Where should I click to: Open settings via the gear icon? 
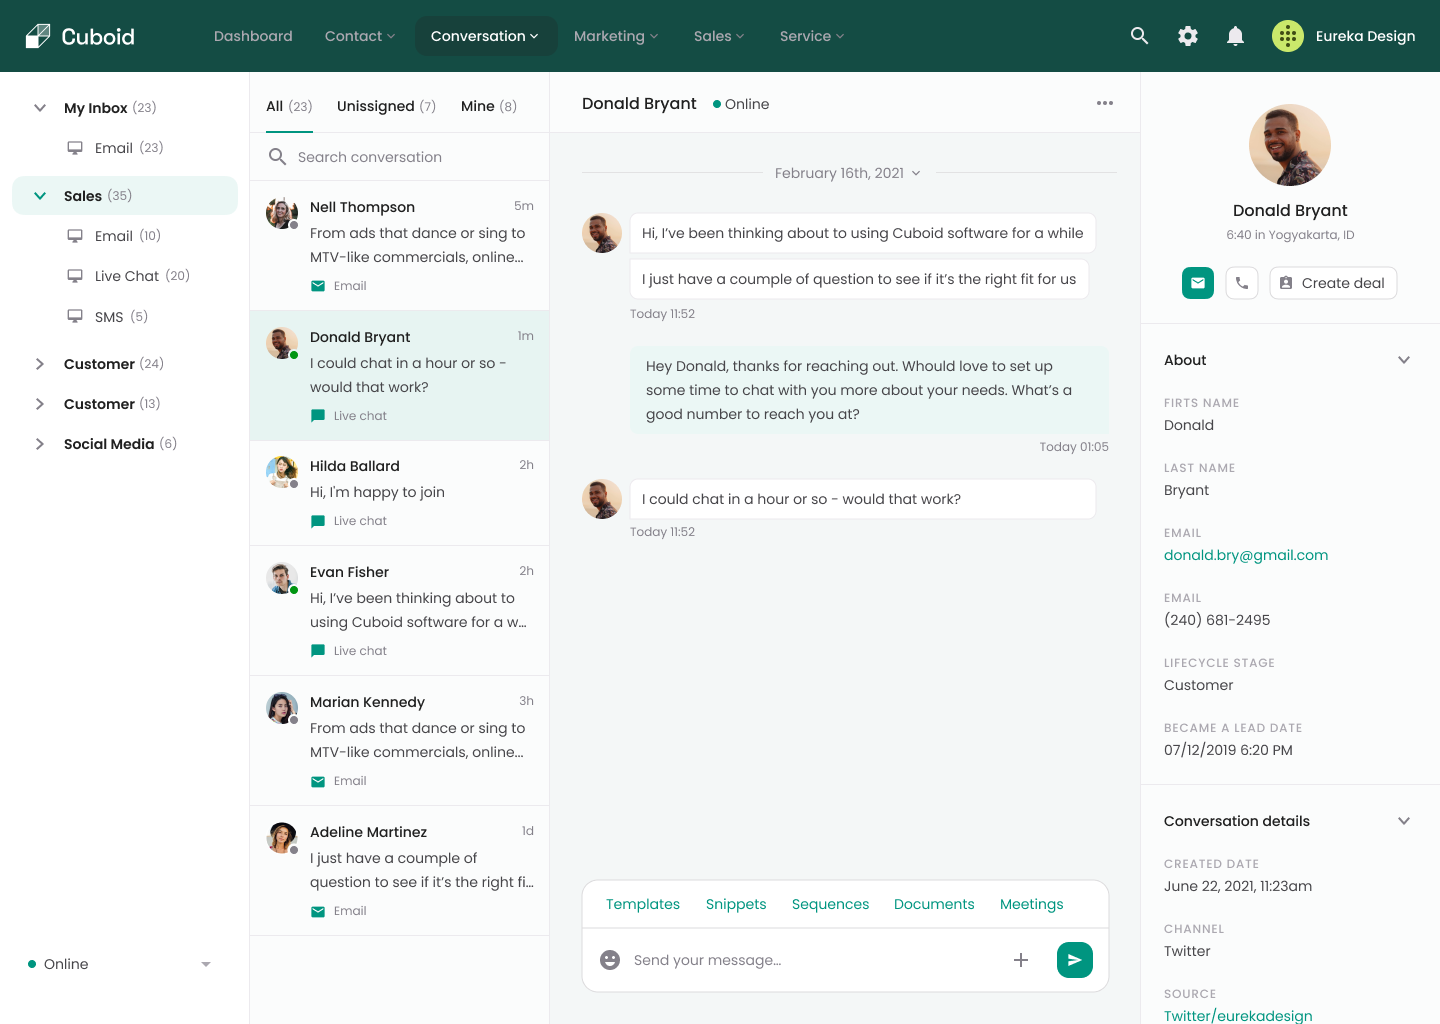1187,36
